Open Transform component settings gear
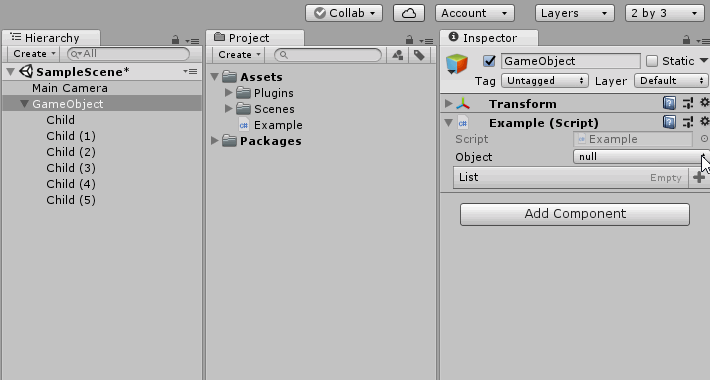 [x=705, y=103]
